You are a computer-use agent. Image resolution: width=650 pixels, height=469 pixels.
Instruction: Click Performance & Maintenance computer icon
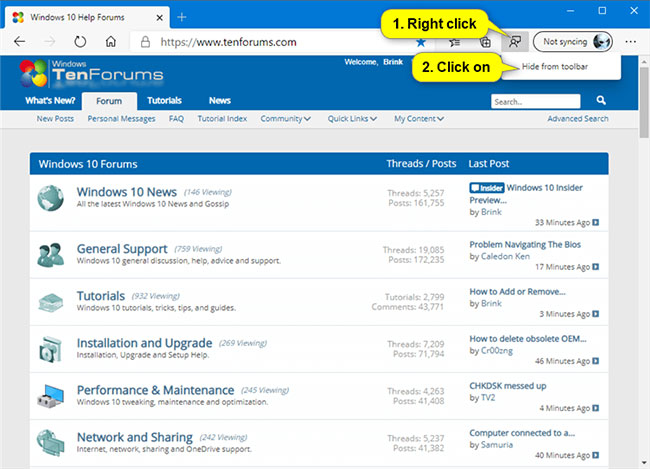50,396
